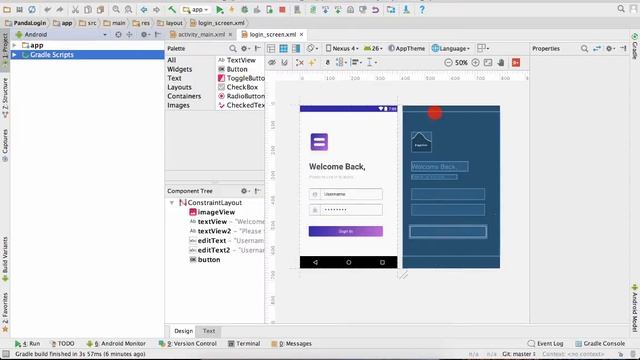Collapse ConstraintLayout in Component Tree
This screenshot has height=360, width=640.
(x=172, y=203)
